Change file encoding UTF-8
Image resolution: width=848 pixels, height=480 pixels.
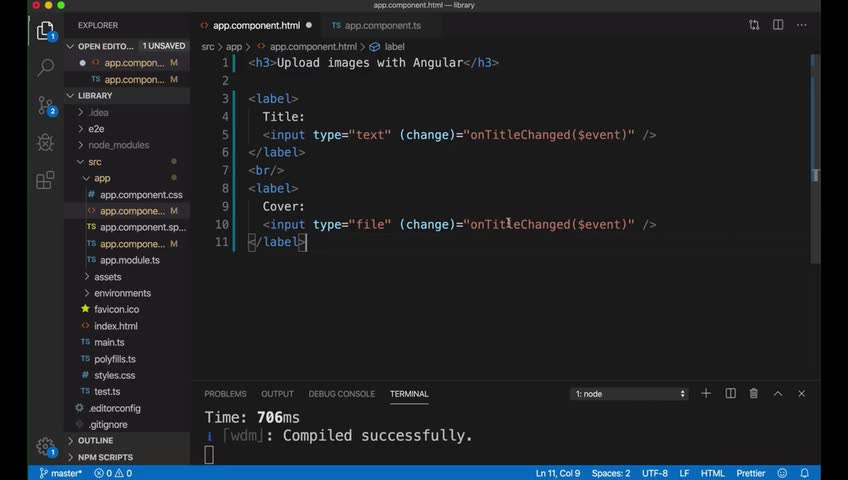point(654,474)
